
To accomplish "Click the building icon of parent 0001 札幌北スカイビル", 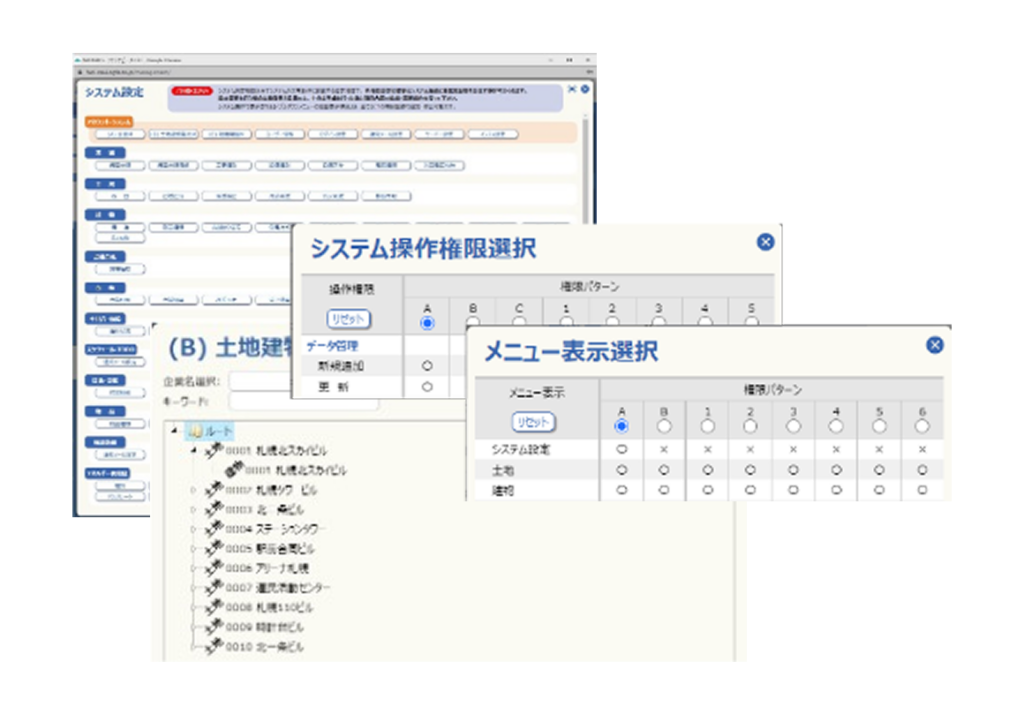I will (x=214, y=450).
